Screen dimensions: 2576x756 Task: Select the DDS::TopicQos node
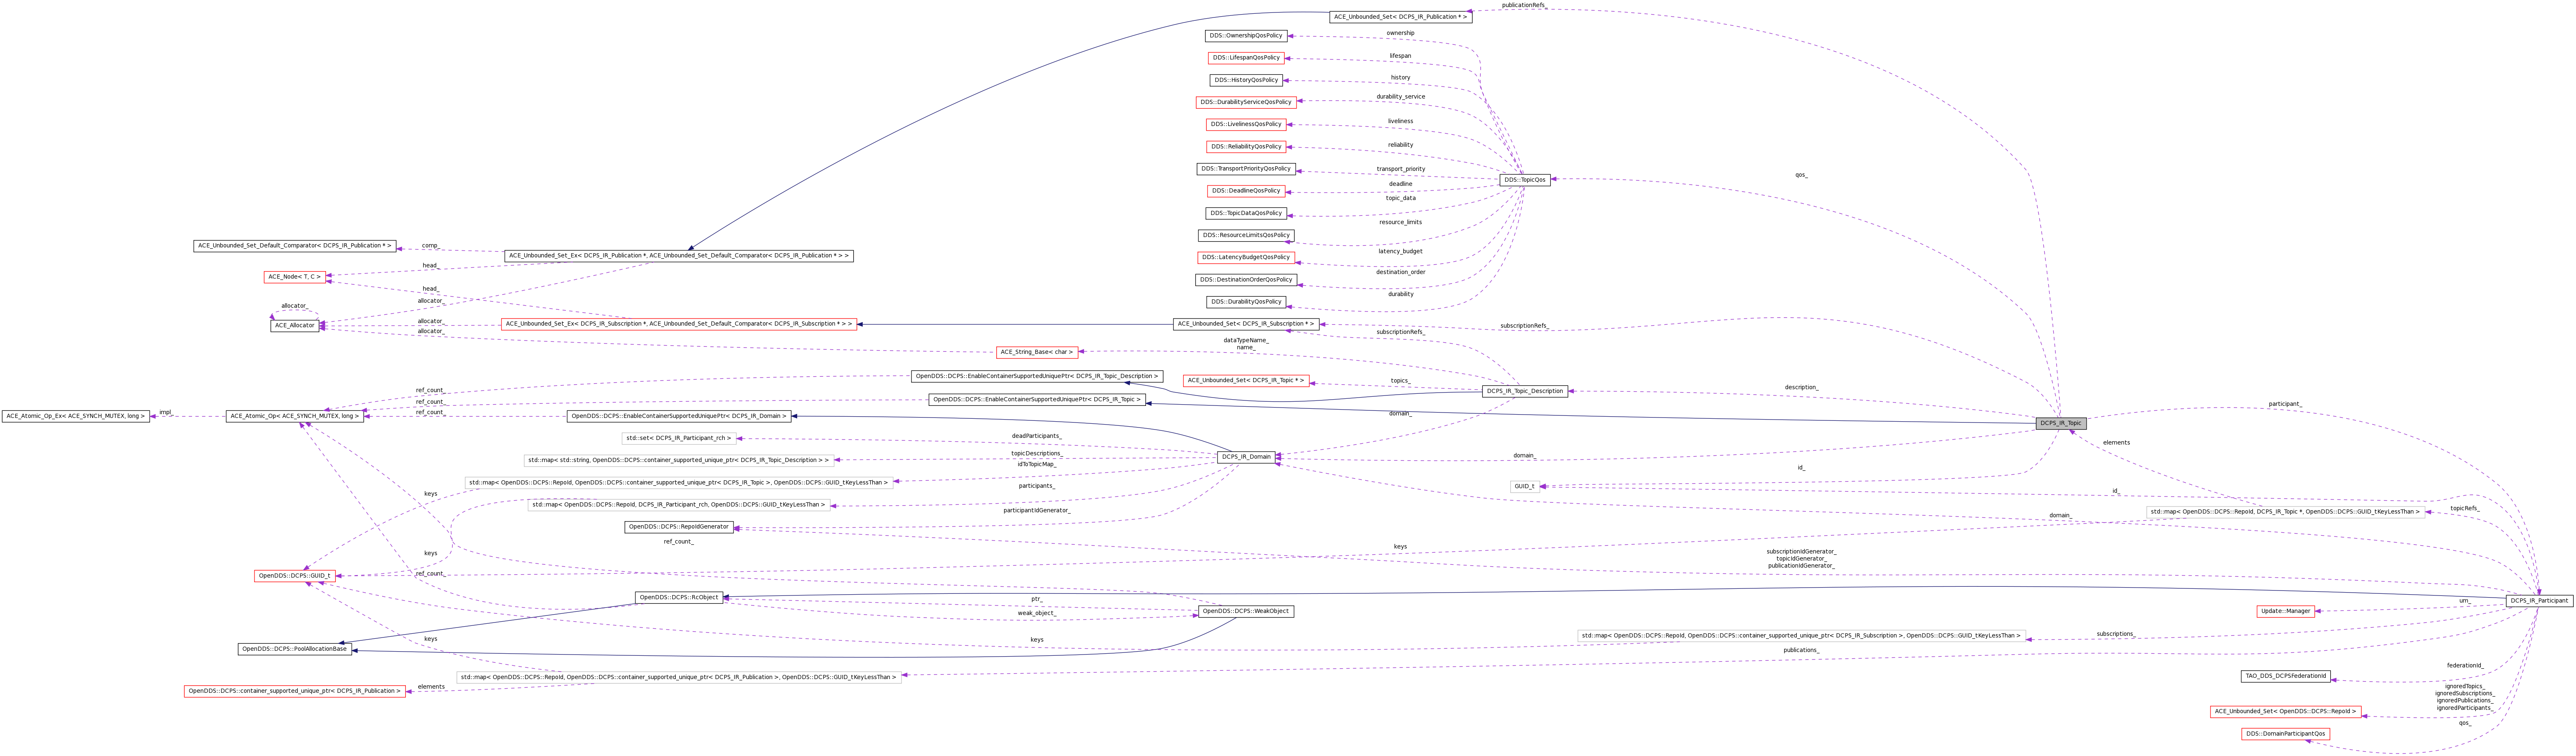click(x=1525, y=180)
